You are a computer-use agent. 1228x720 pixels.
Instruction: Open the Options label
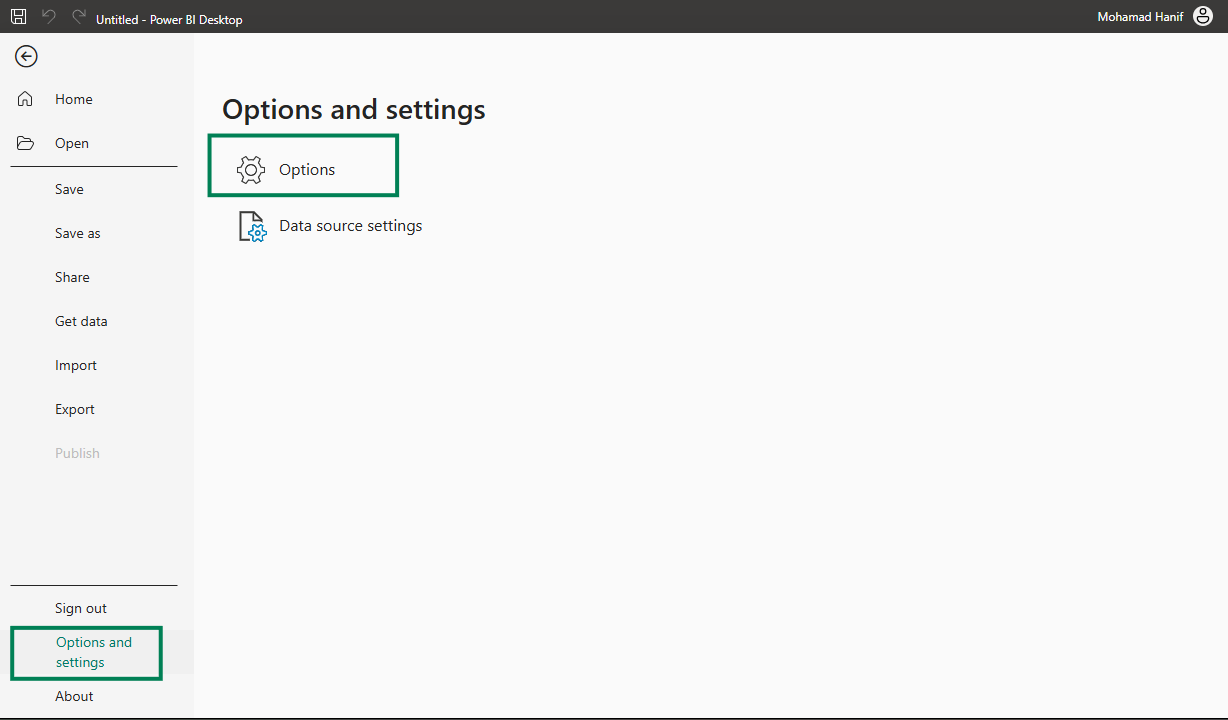pyautogui.click(x=307, y=170)
